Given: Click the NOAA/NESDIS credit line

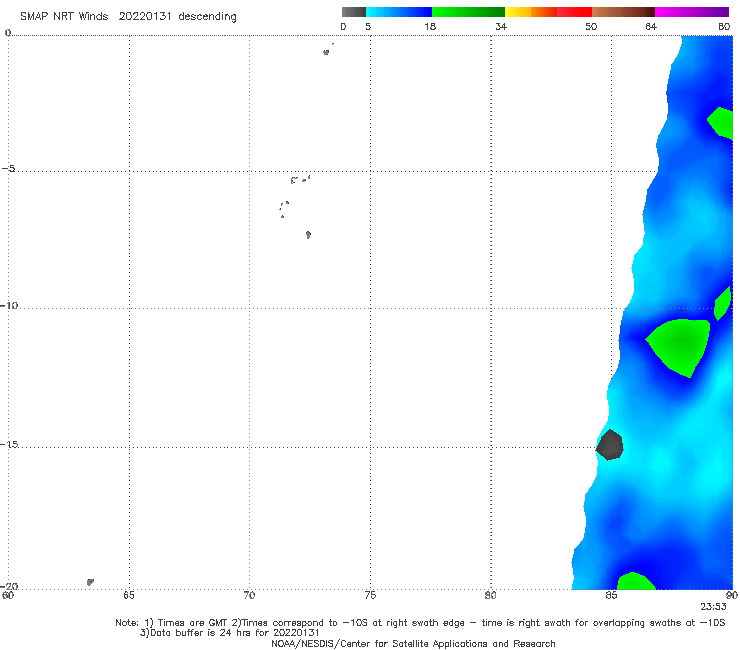Looking at the screenshot, I should [413, 643].
